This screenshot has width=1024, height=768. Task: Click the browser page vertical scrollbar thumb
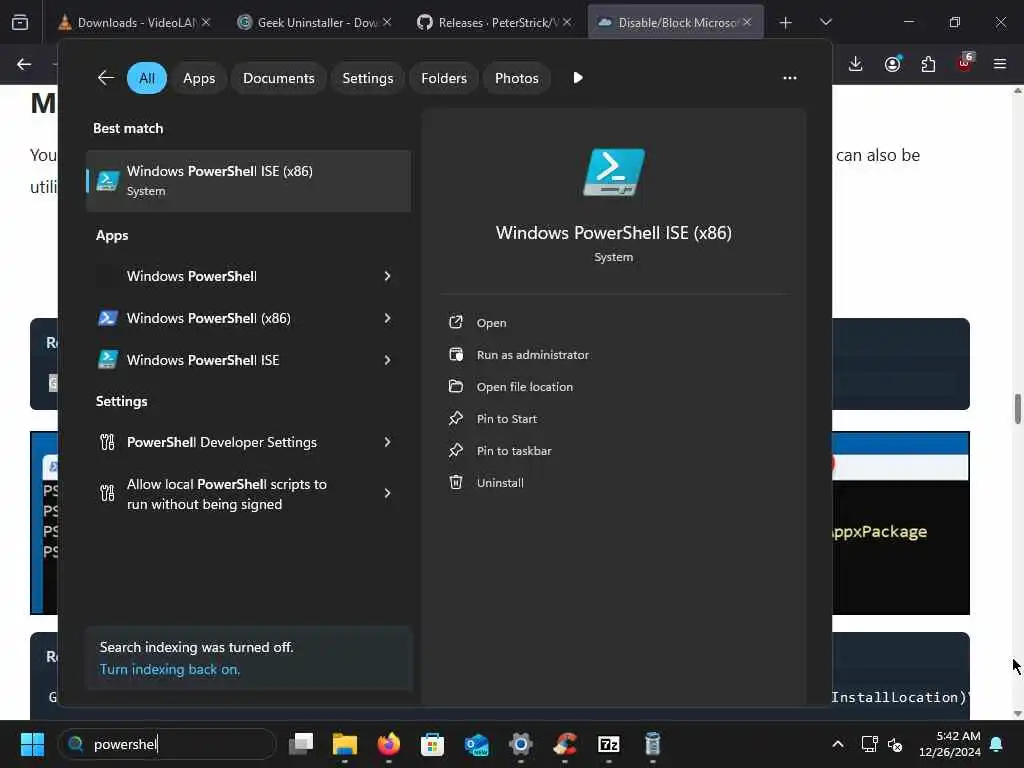tap(1017, 409)
